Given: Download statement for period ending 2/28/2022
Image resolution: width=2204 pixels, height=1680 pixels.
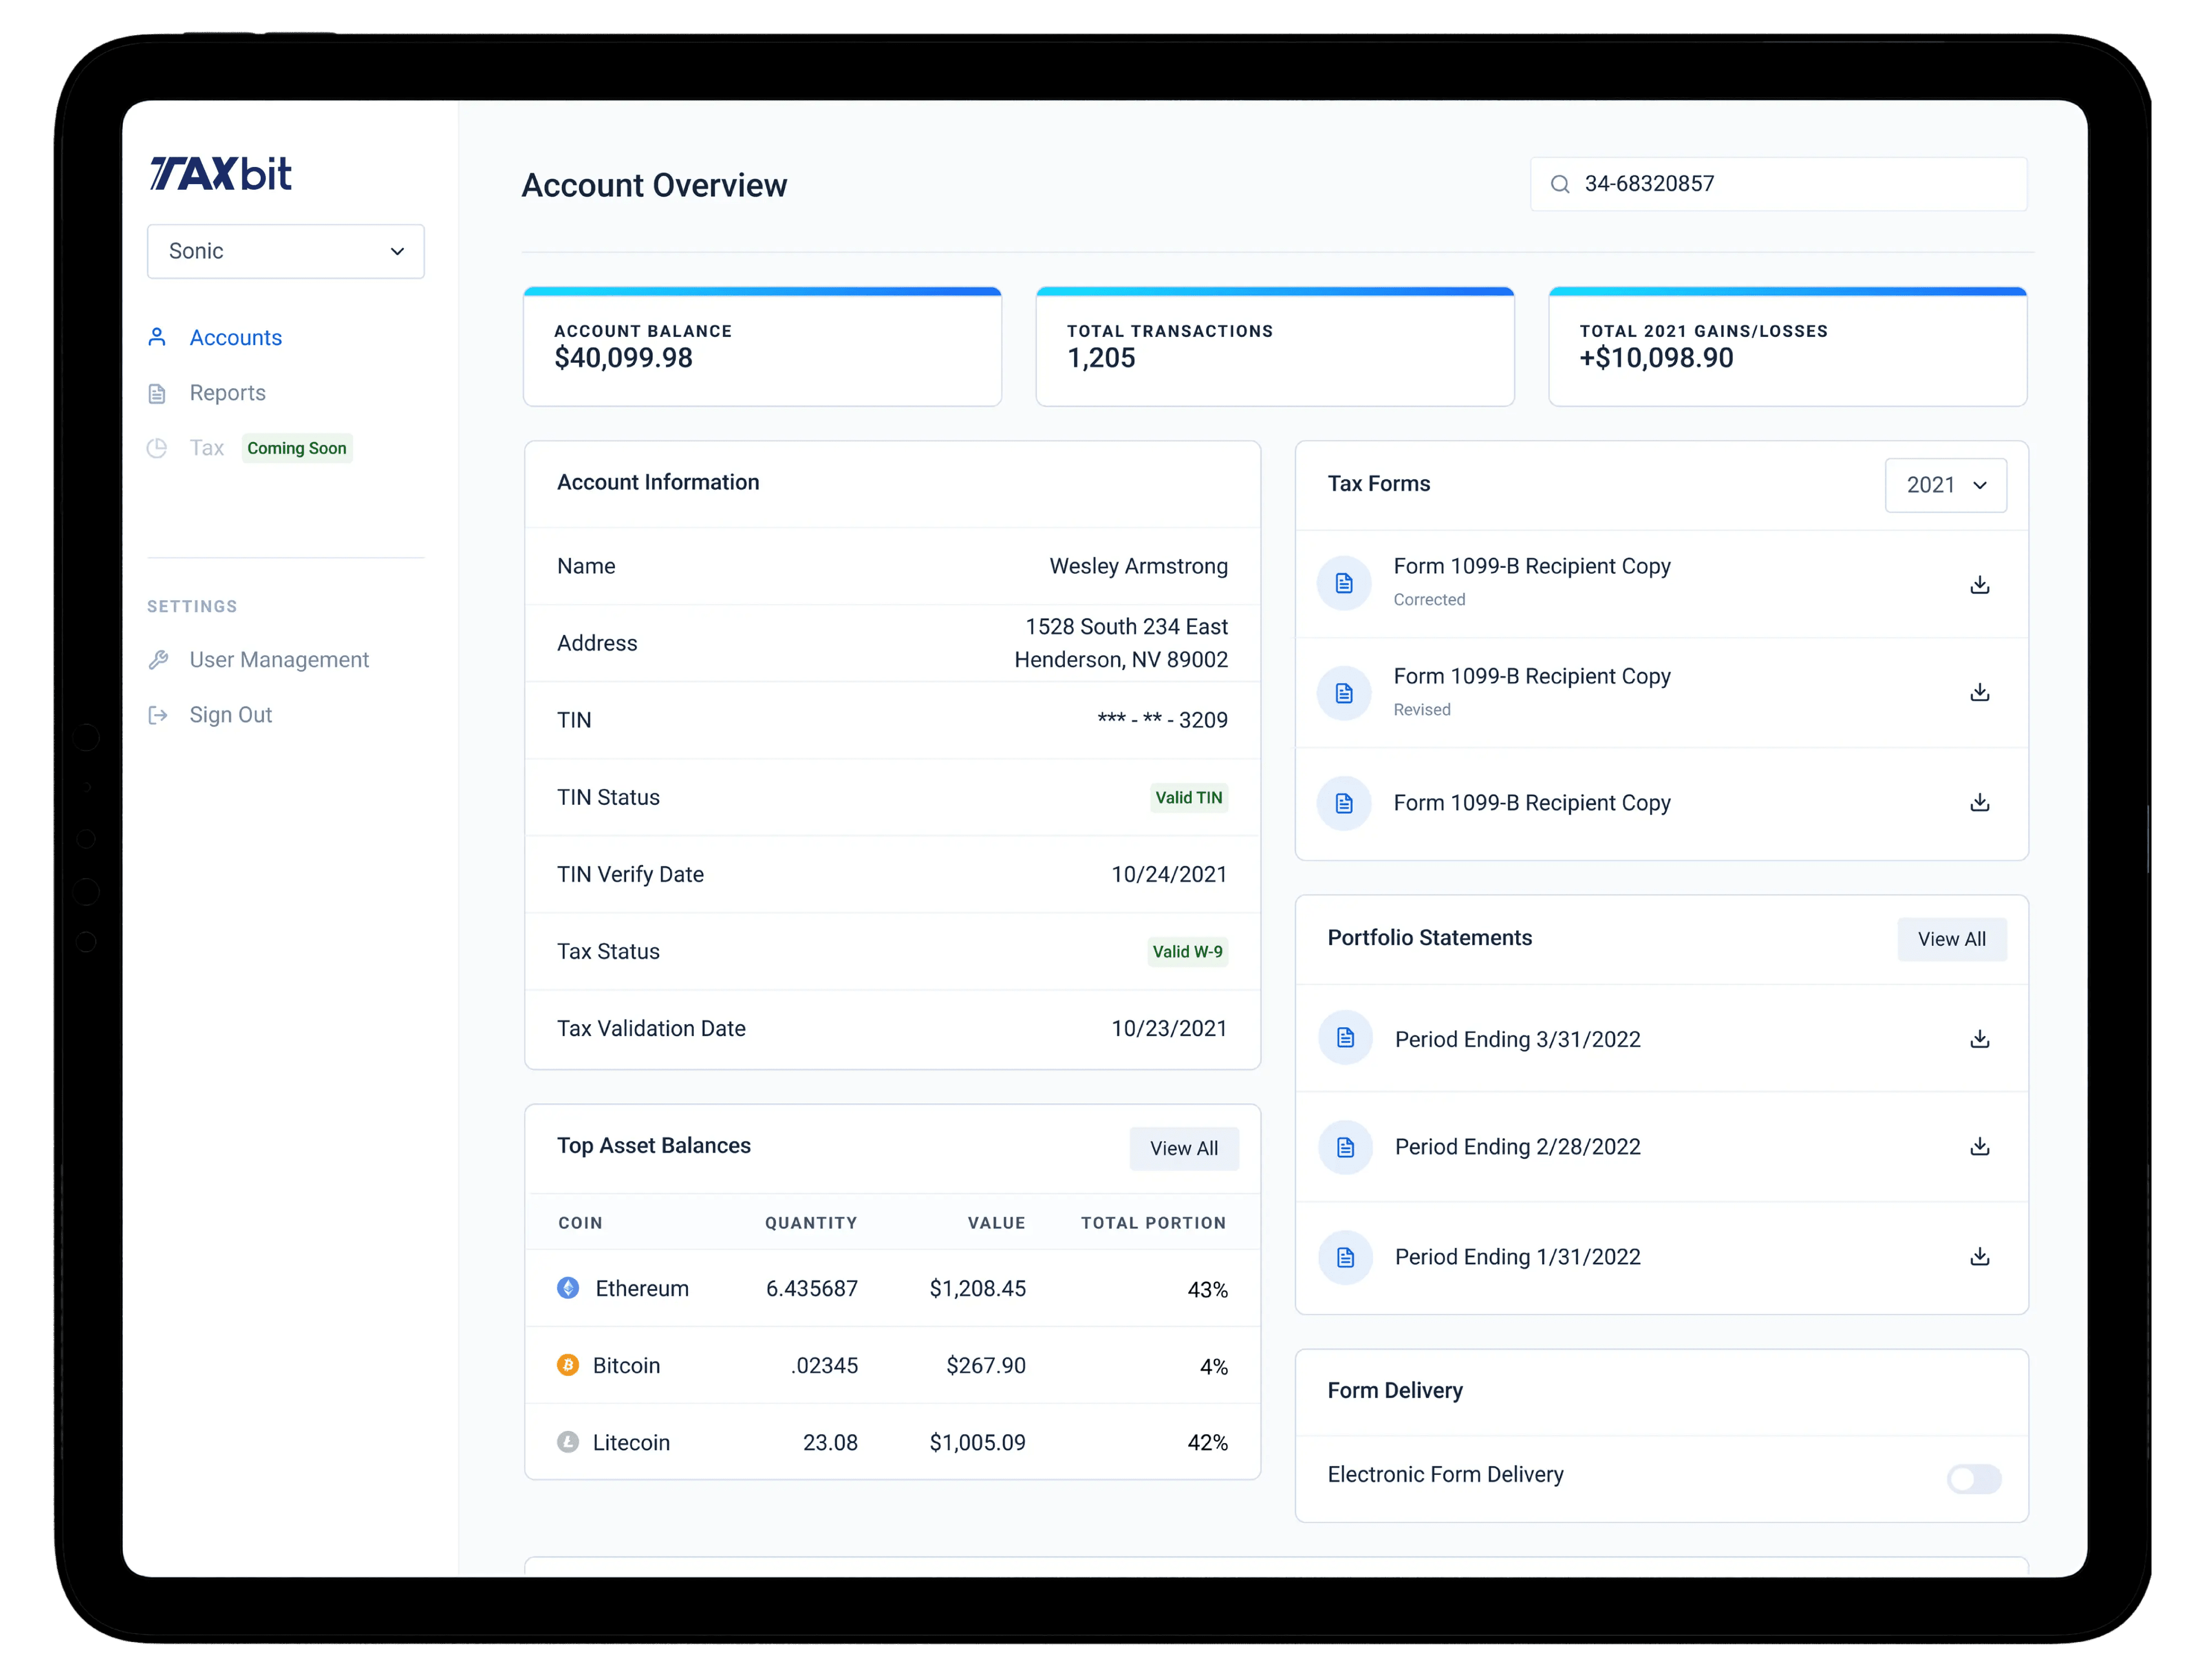Looking at the screenshot, I should pyautogui.click(x=1979, y=1146).
